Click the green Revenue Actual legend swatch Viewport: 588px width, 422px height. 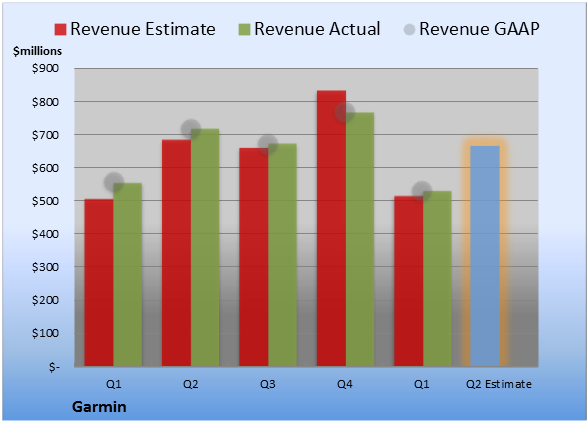click(x=244, y=30)
